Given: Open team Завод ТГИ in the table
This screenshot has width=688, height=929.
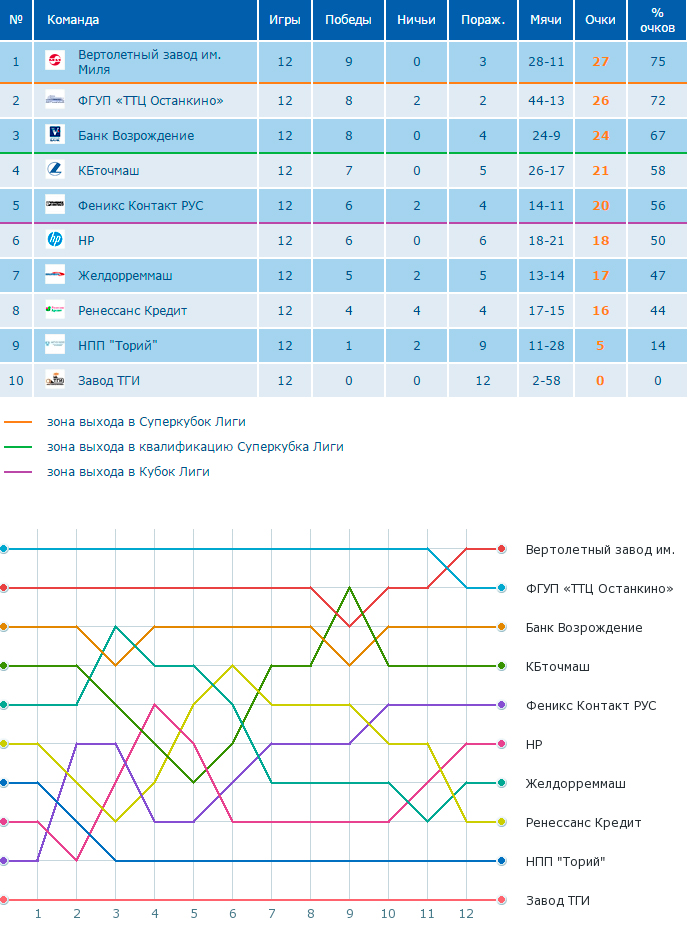Looking at the screenshot, I should (x=108, y=380).
